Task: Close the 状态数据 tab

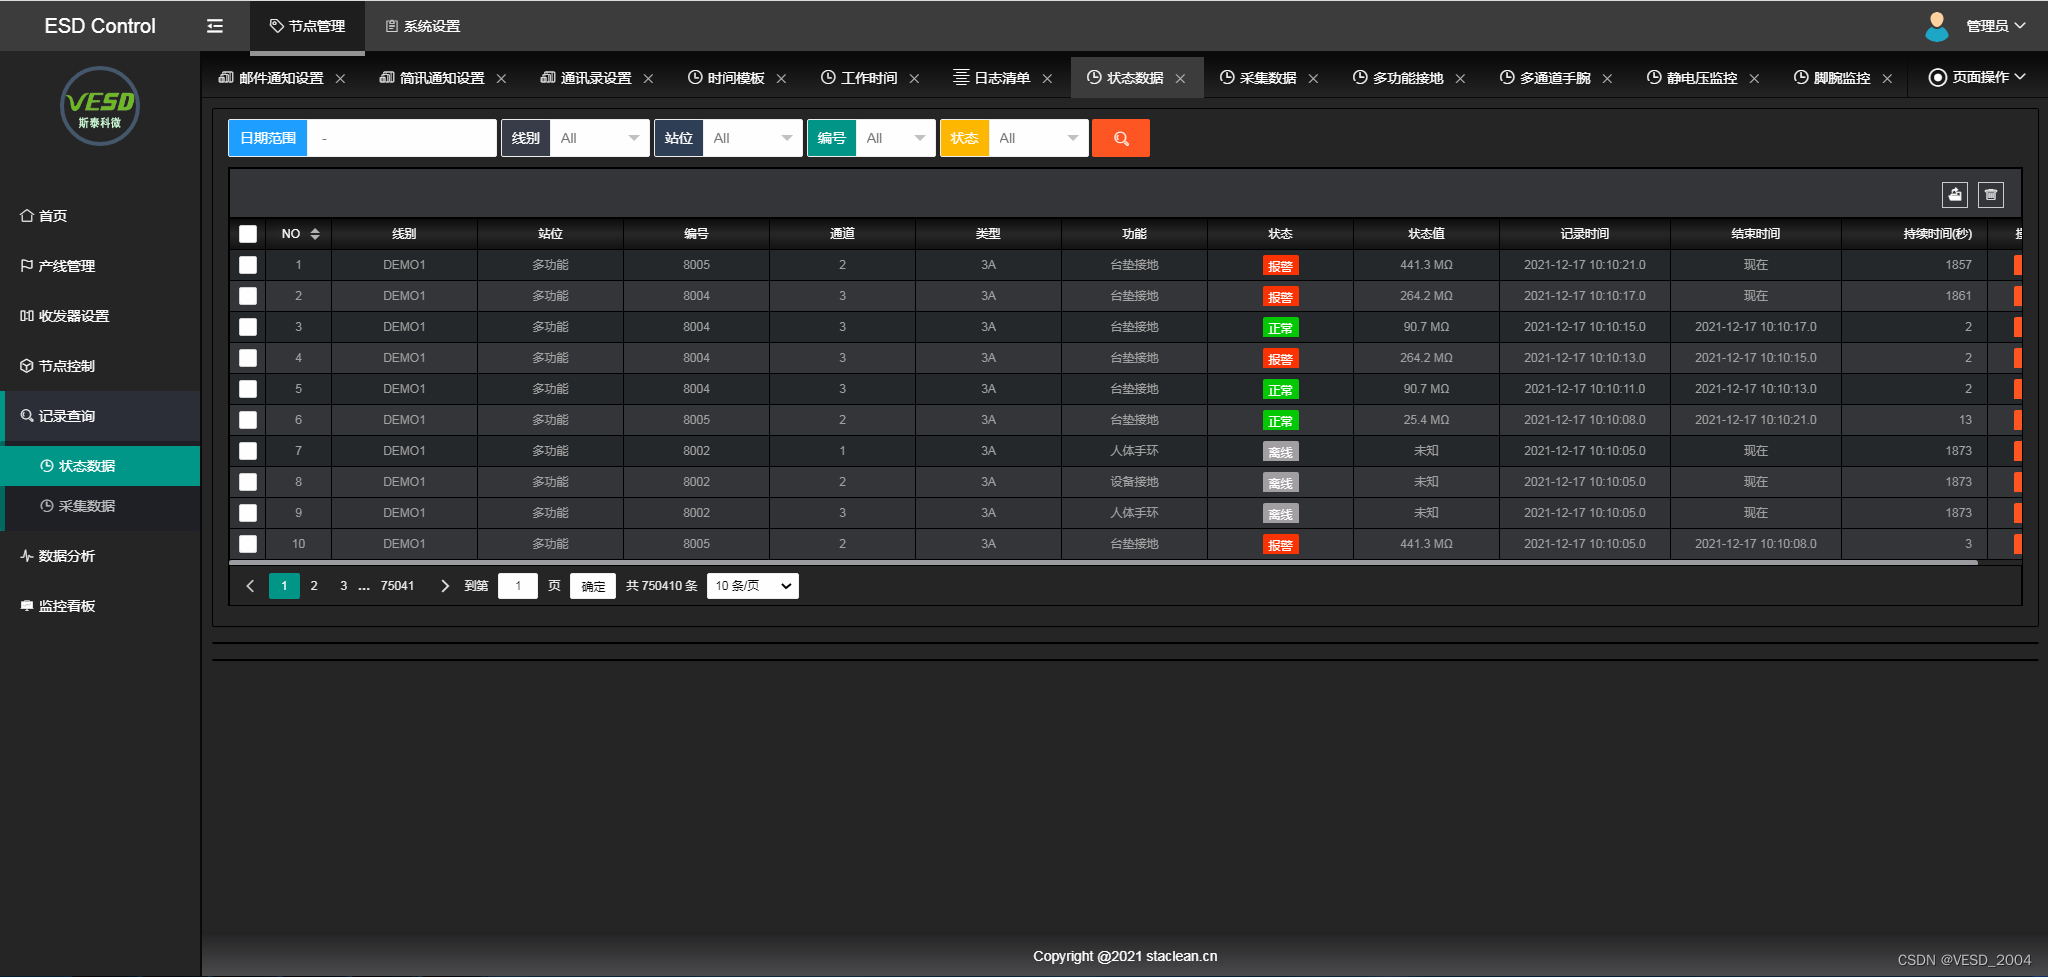Action: point(1180,79)
